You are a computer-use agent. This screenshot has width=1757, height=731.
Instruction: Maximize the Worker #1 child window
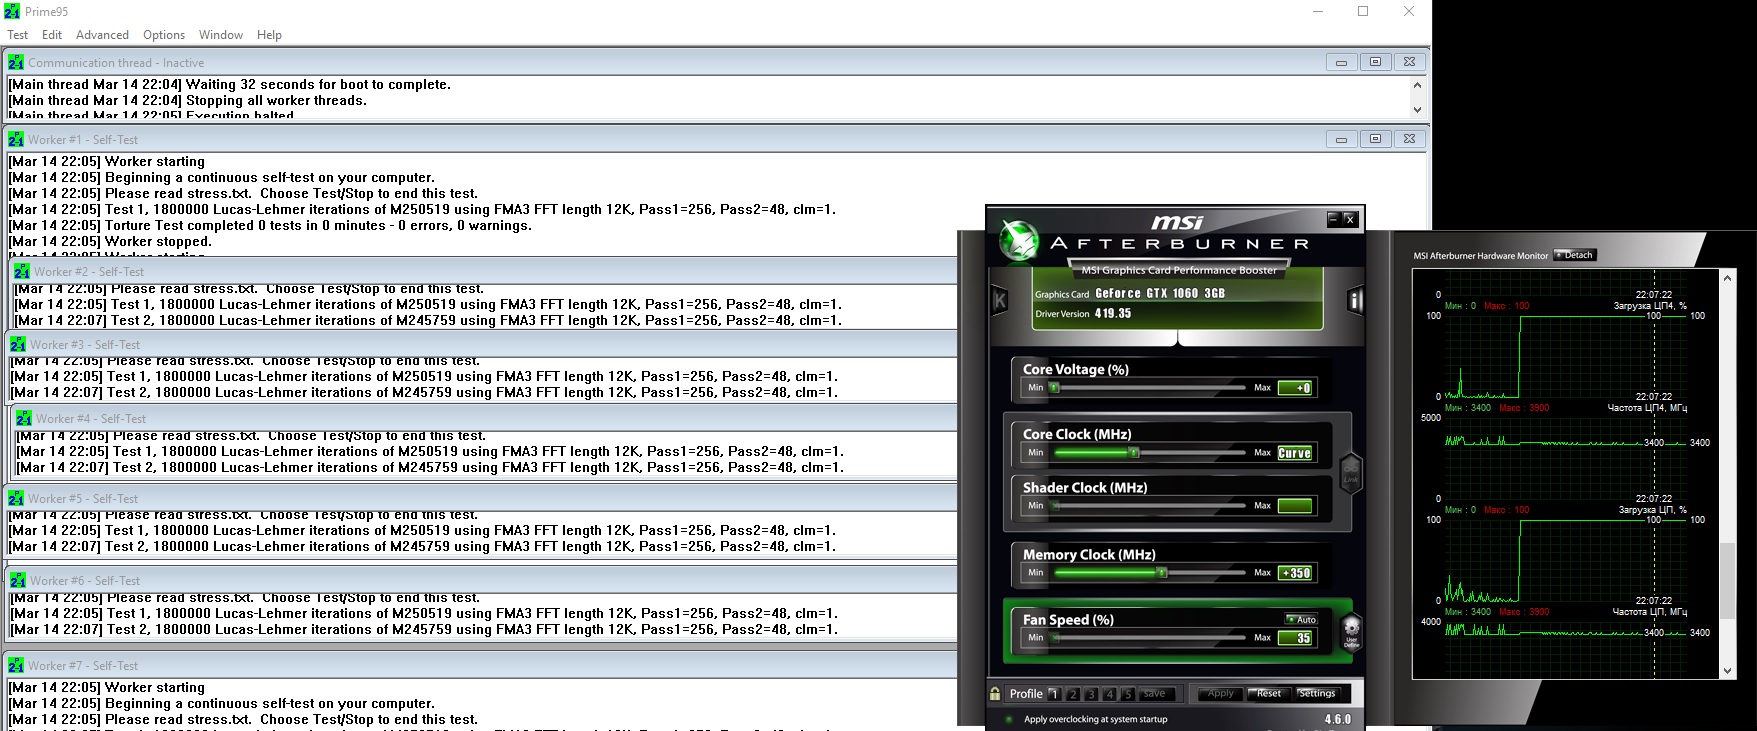coord(1375,139)
